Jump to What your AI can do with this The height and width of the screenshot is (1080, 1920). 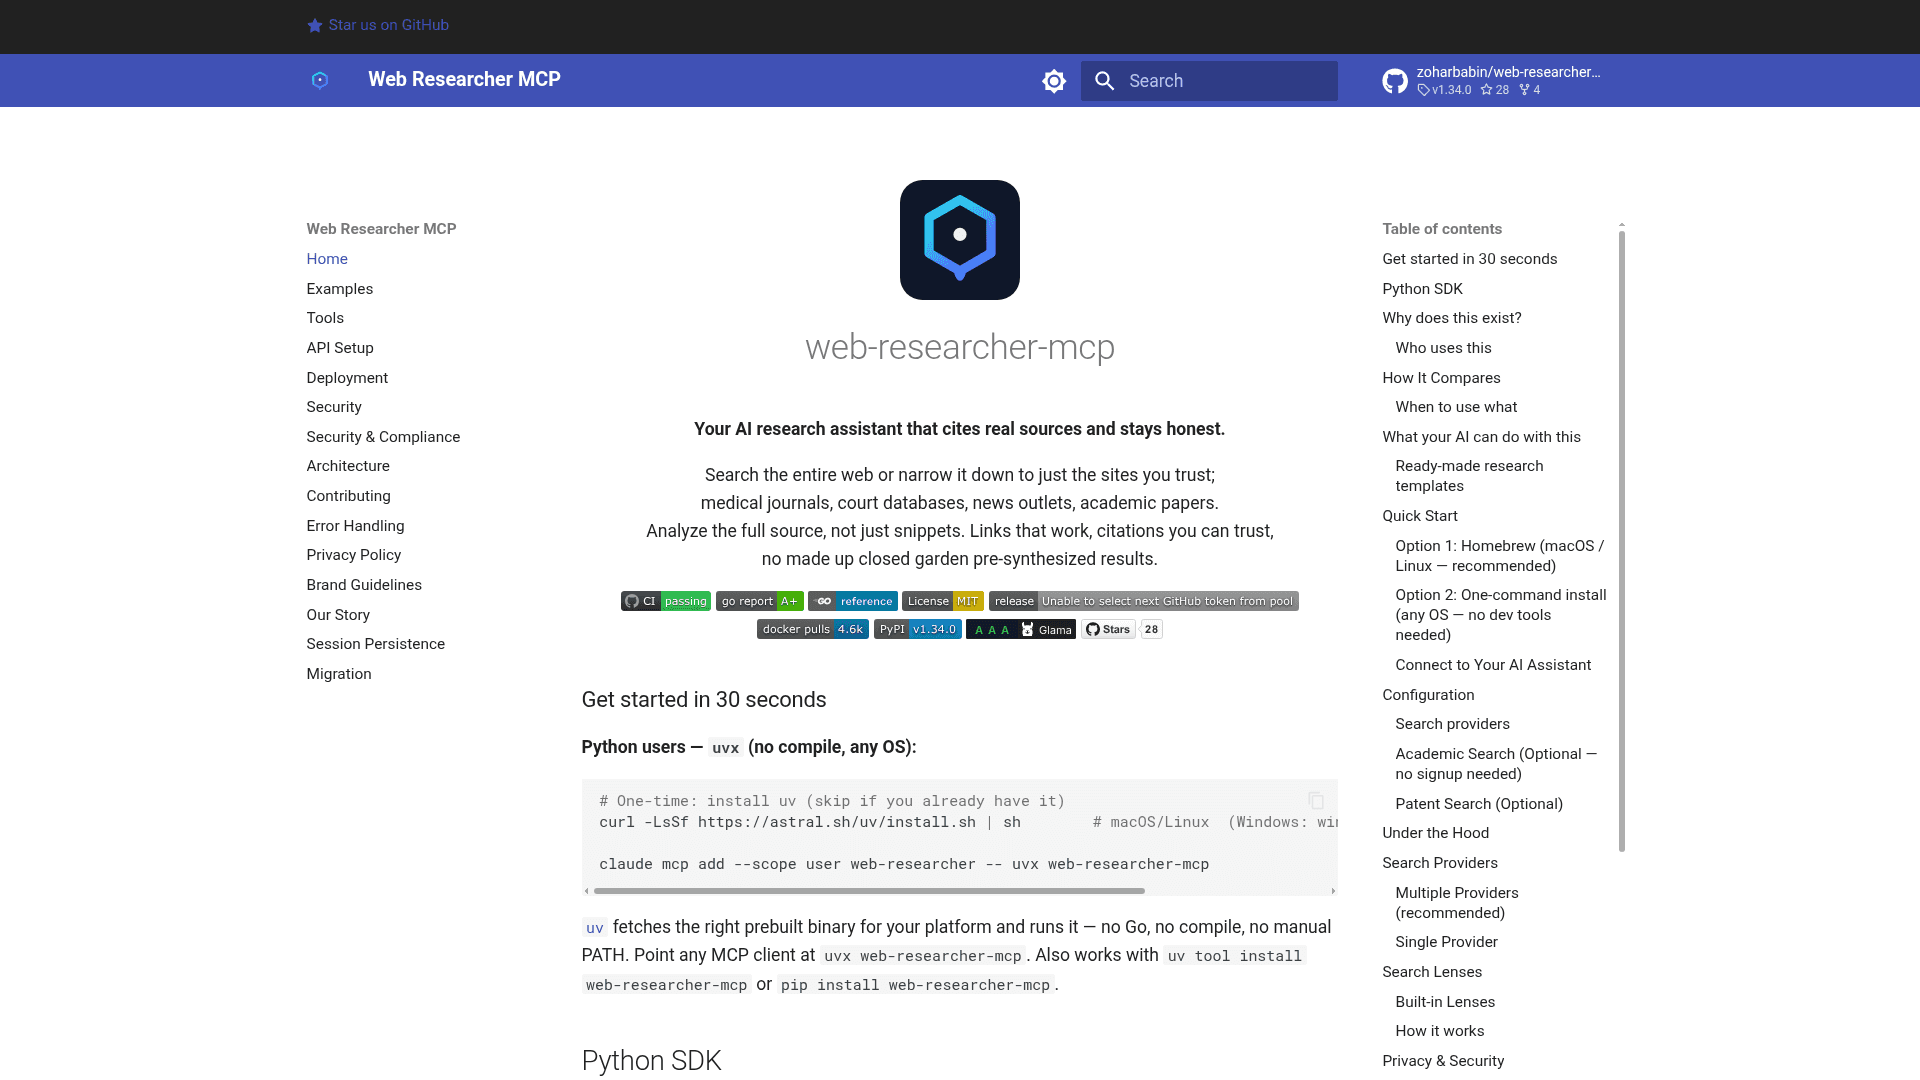click(x=1481, y=437)
